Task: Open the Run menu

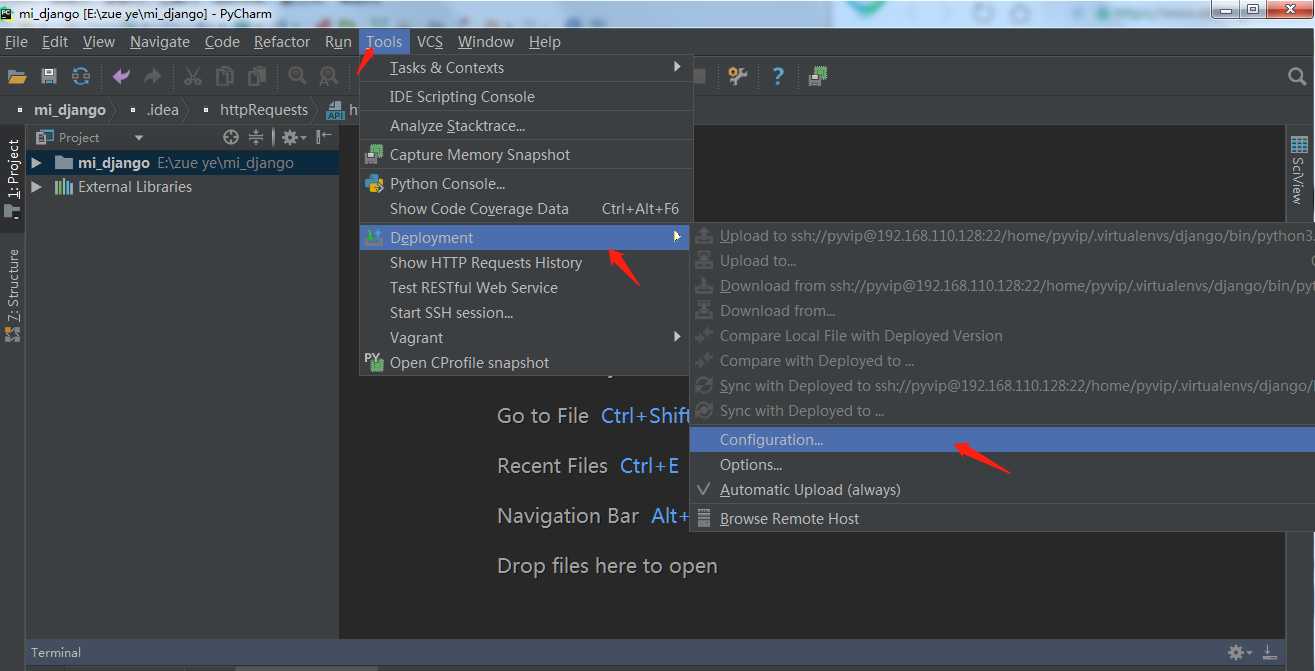Action: point(338,42)
